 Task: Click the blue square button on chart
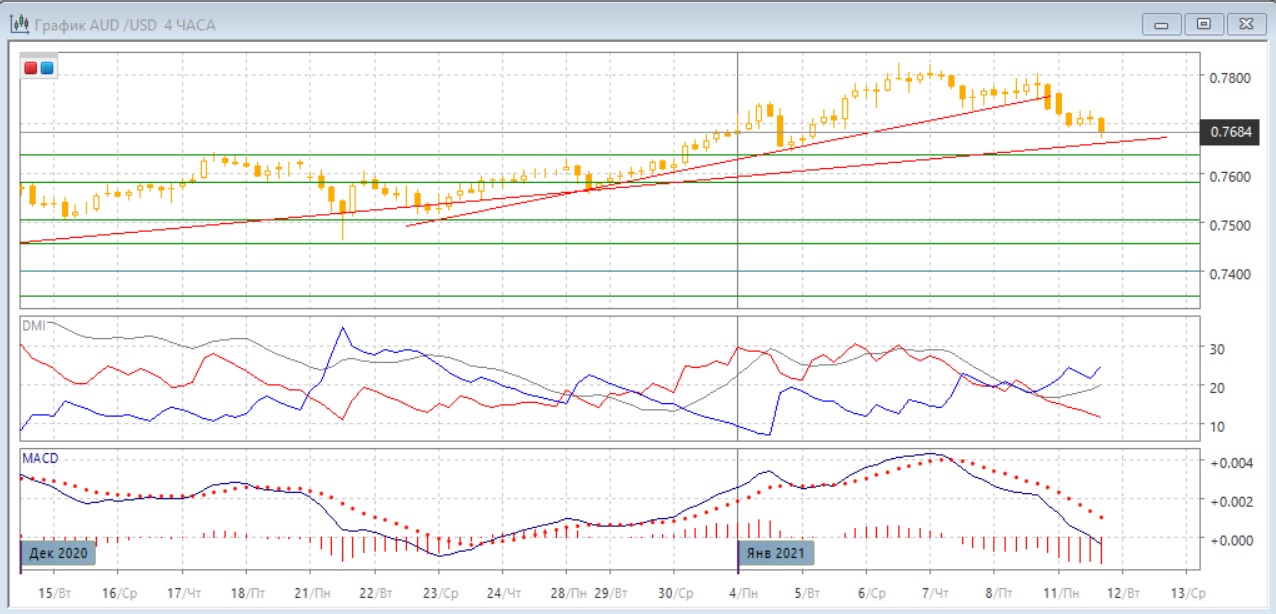pyautogui.click(x=46, y=68)
